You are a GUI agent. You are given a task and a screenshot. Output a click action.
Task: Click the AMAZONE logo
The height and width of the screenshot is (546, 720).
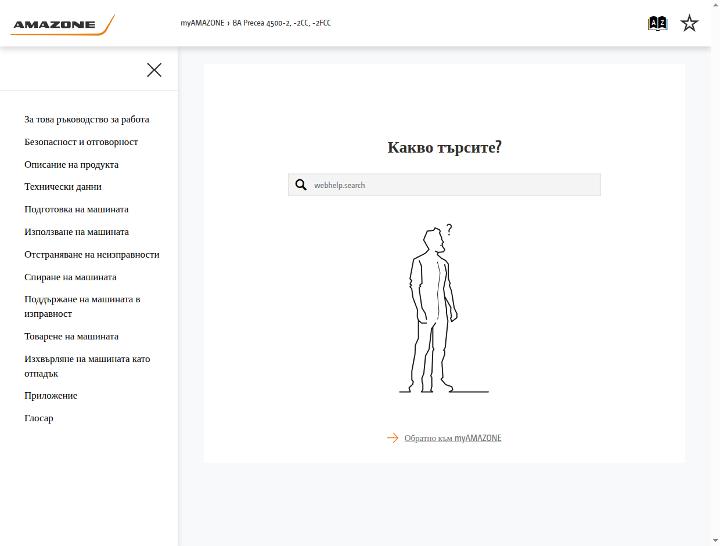point(62,25)
